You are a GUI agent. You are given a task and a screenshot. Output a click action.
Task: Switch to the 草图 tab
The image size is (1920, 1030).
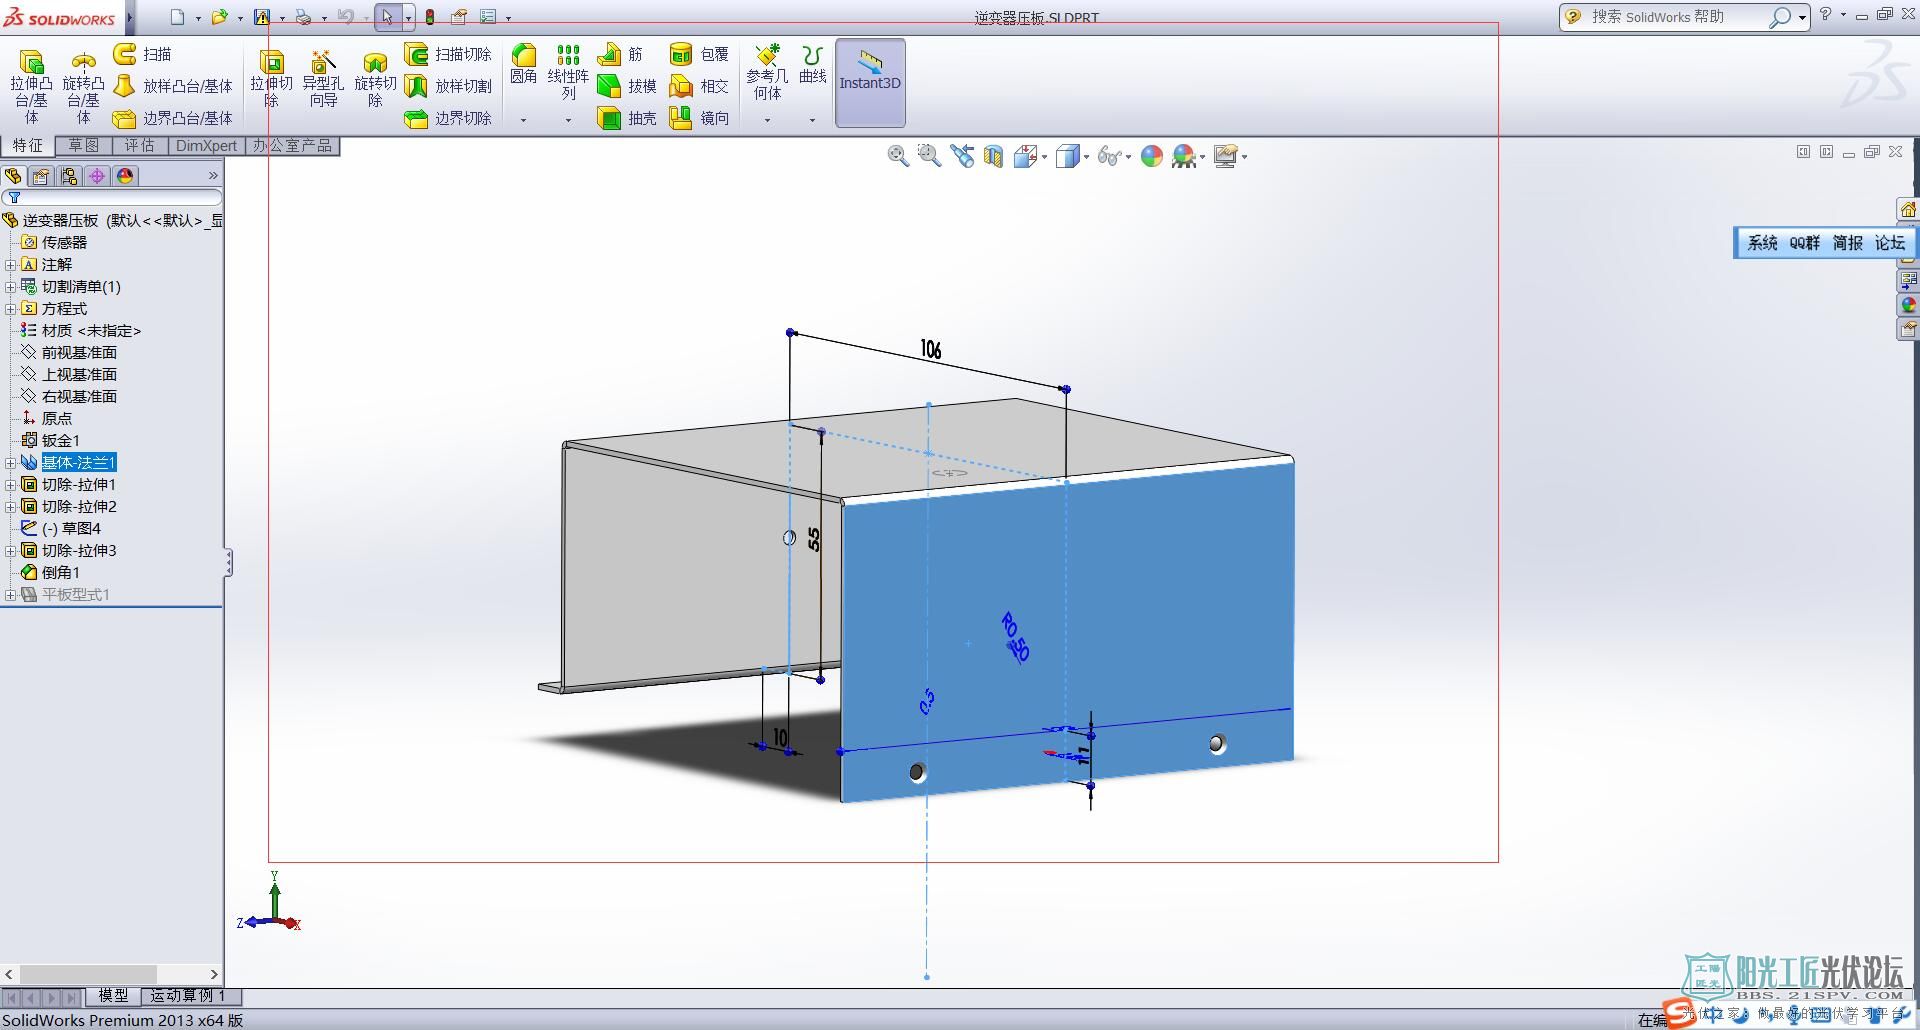tap(84, 146)
